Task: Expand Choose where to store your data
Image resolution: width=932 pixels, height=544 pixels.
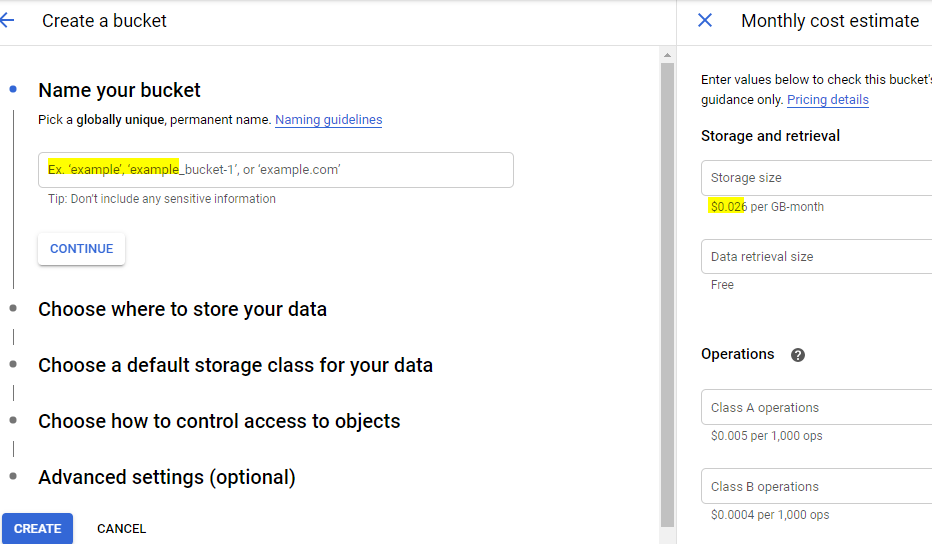Action: (x=182, y=309)
